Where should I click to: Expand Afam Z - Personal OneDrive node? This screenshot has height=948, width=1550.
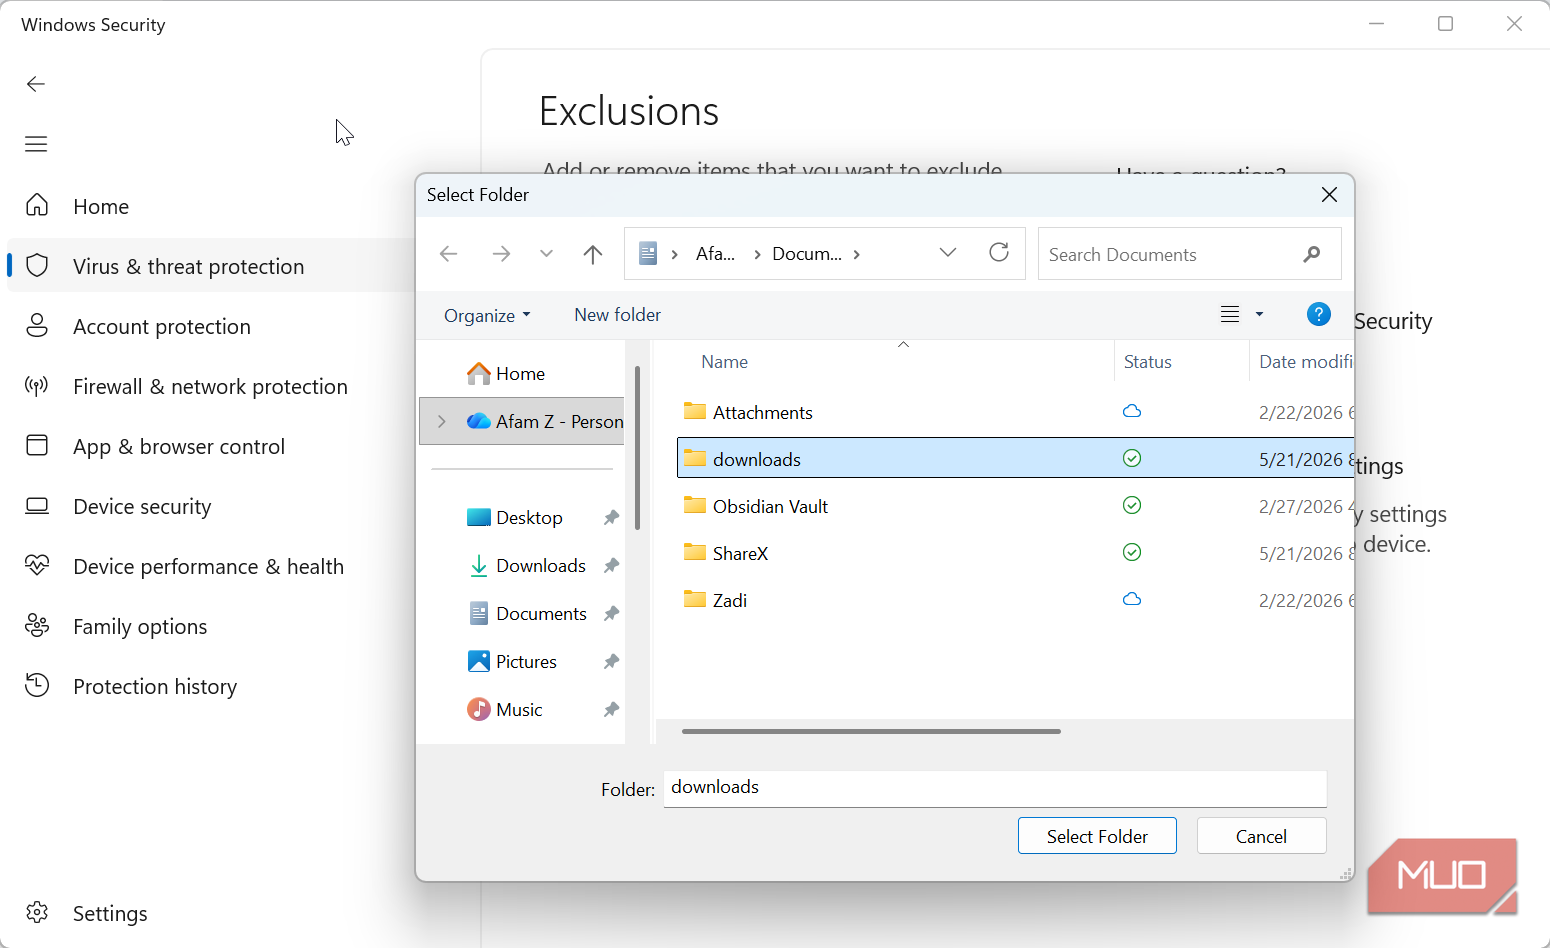tap(442, 421)
